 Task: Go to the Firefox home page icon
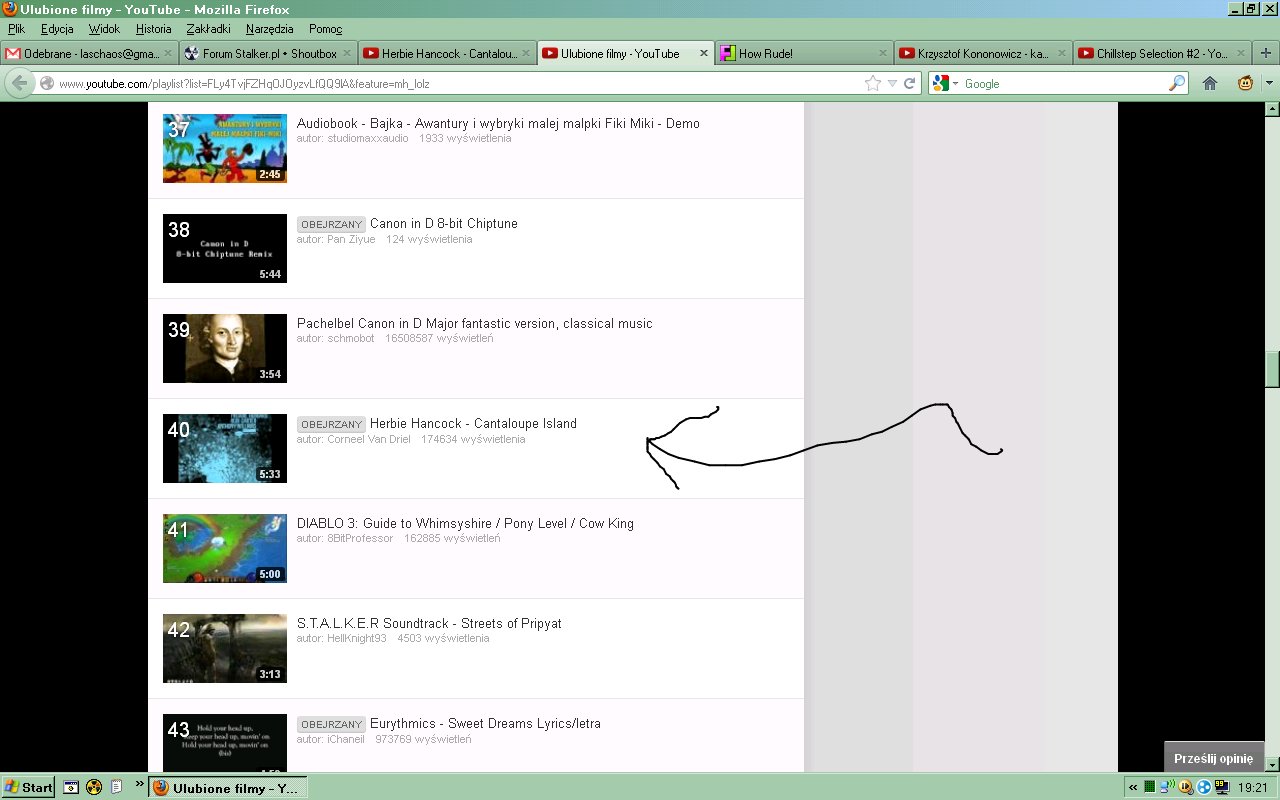point(1210,84)
